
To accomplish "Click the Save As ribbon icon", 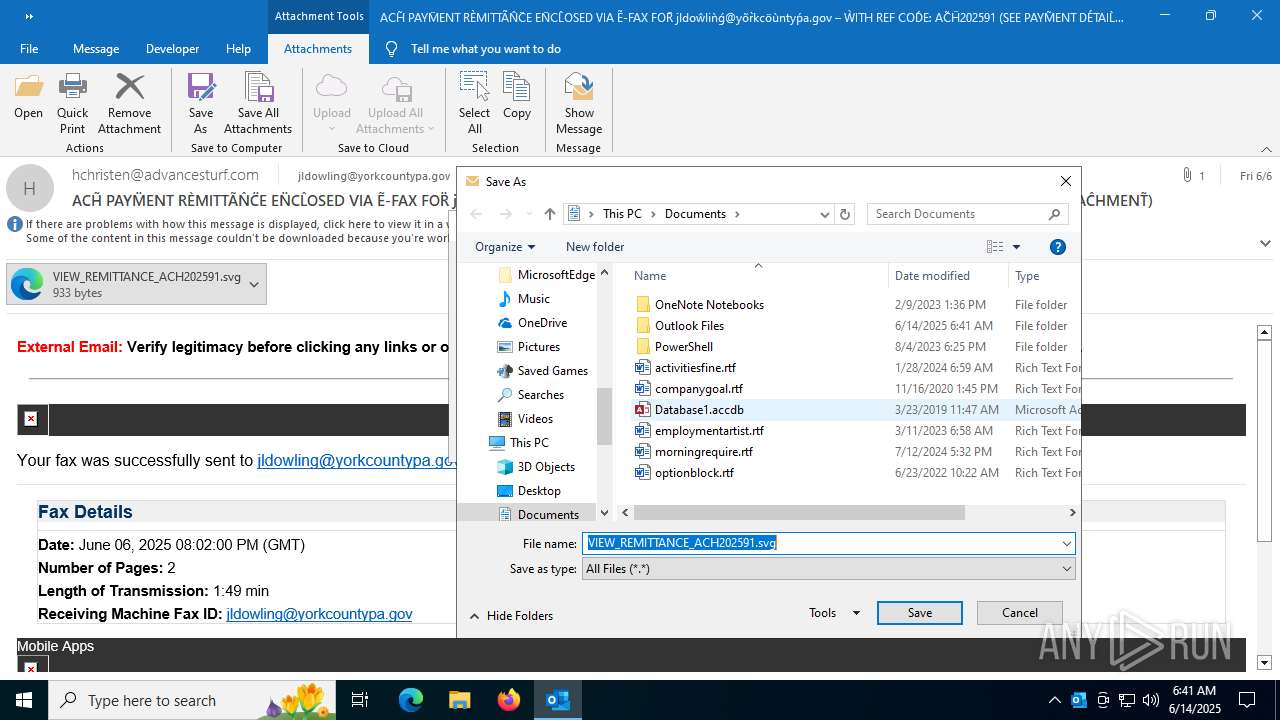I will click(201, 104).
